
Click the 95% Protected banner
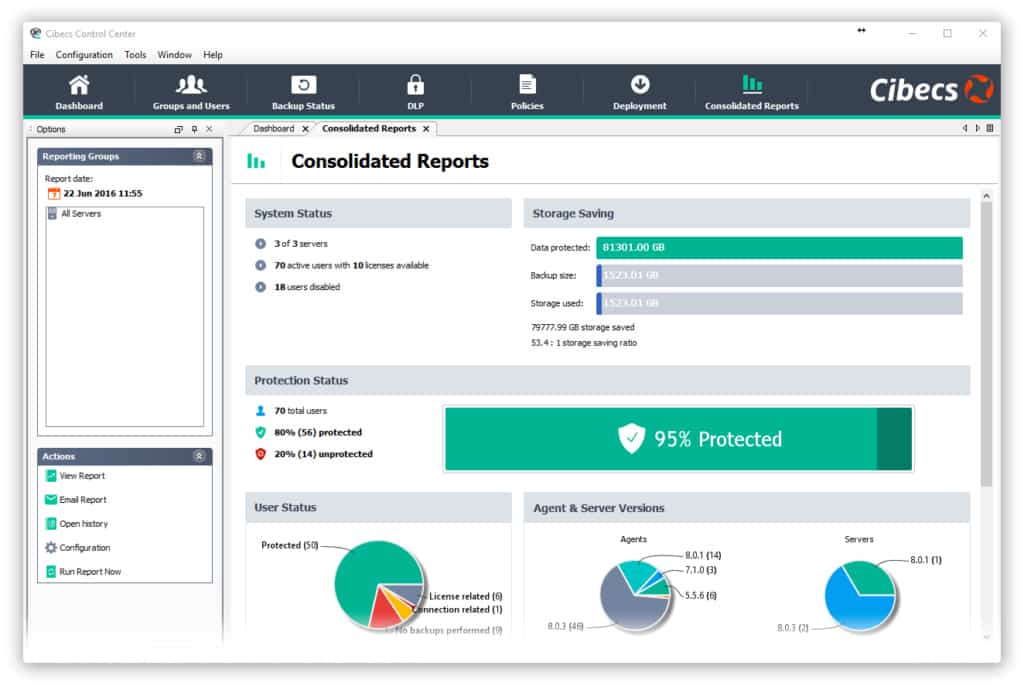tap(678, 439)
